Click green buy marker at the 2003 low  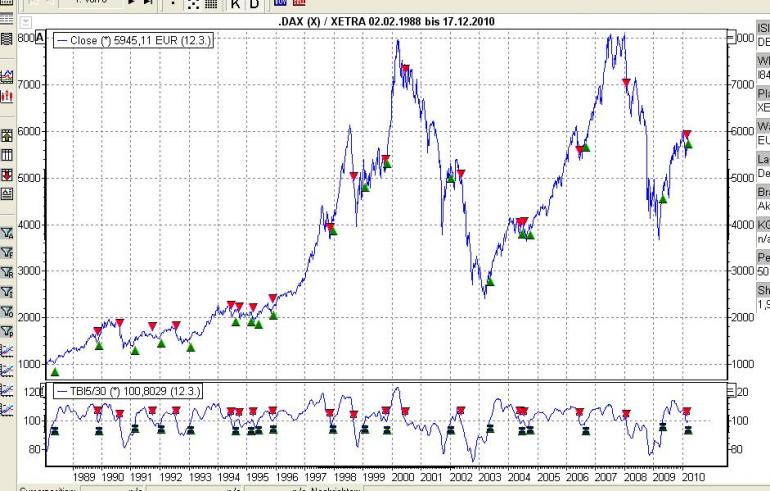[490, 281]
